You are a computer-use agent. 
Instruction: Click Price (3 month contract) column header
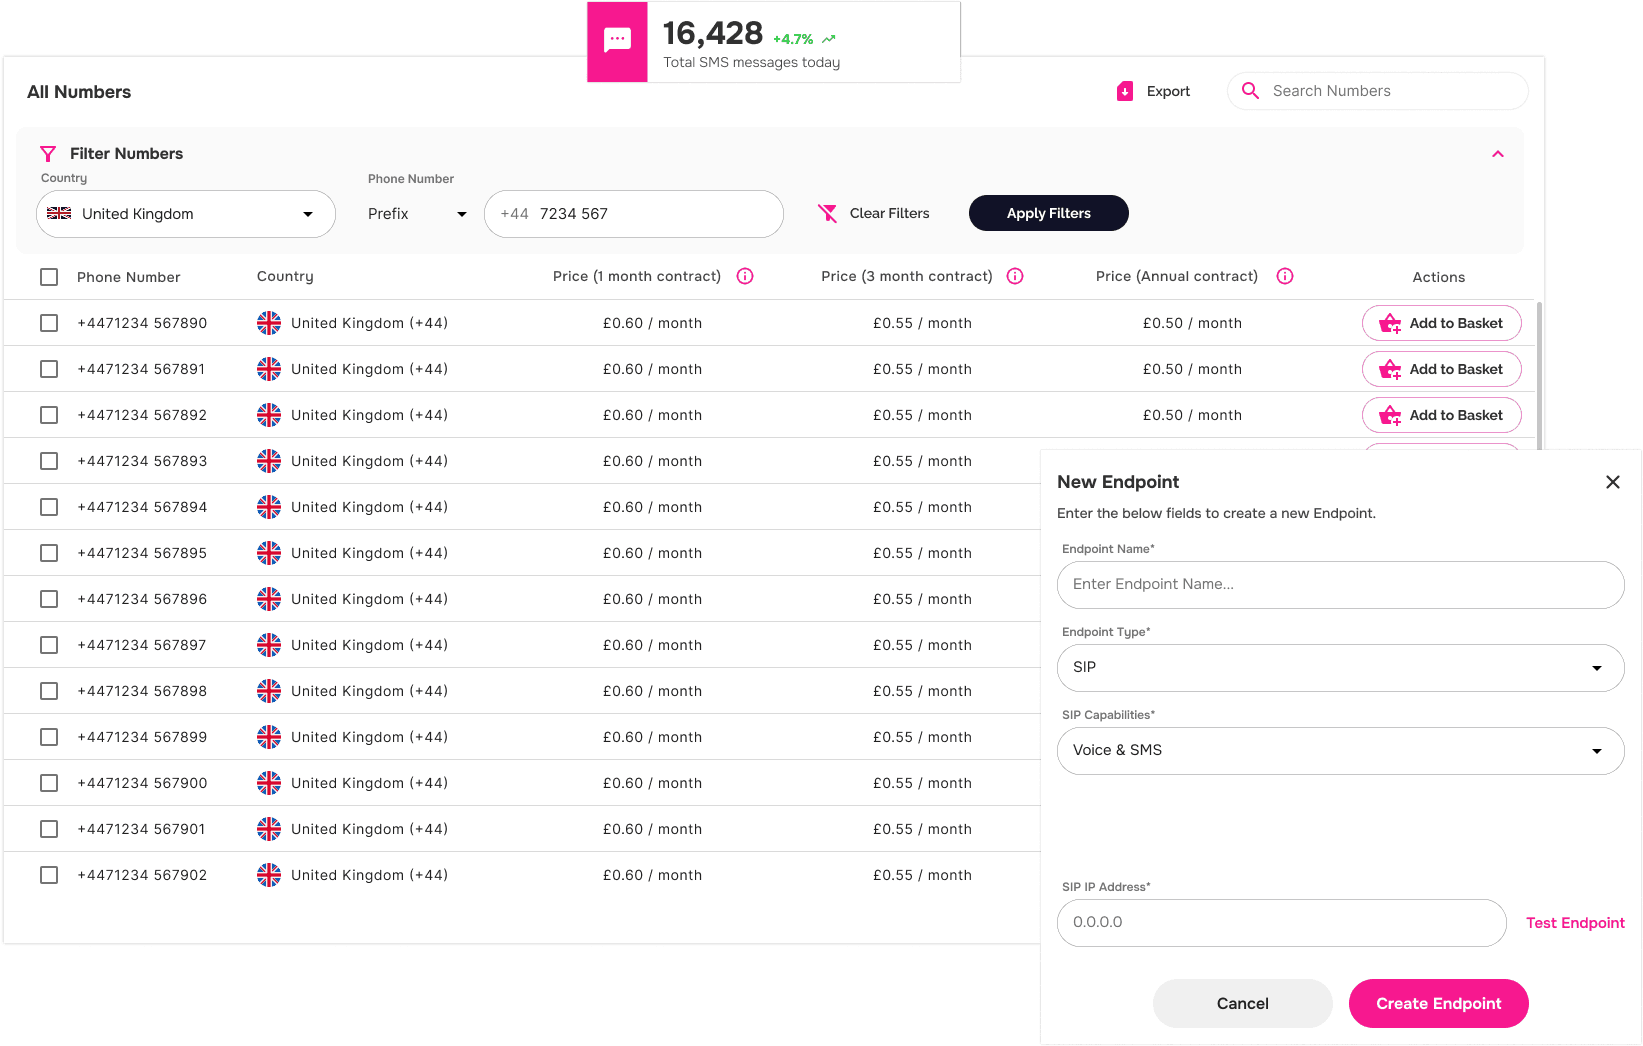(x=907, y=277)
